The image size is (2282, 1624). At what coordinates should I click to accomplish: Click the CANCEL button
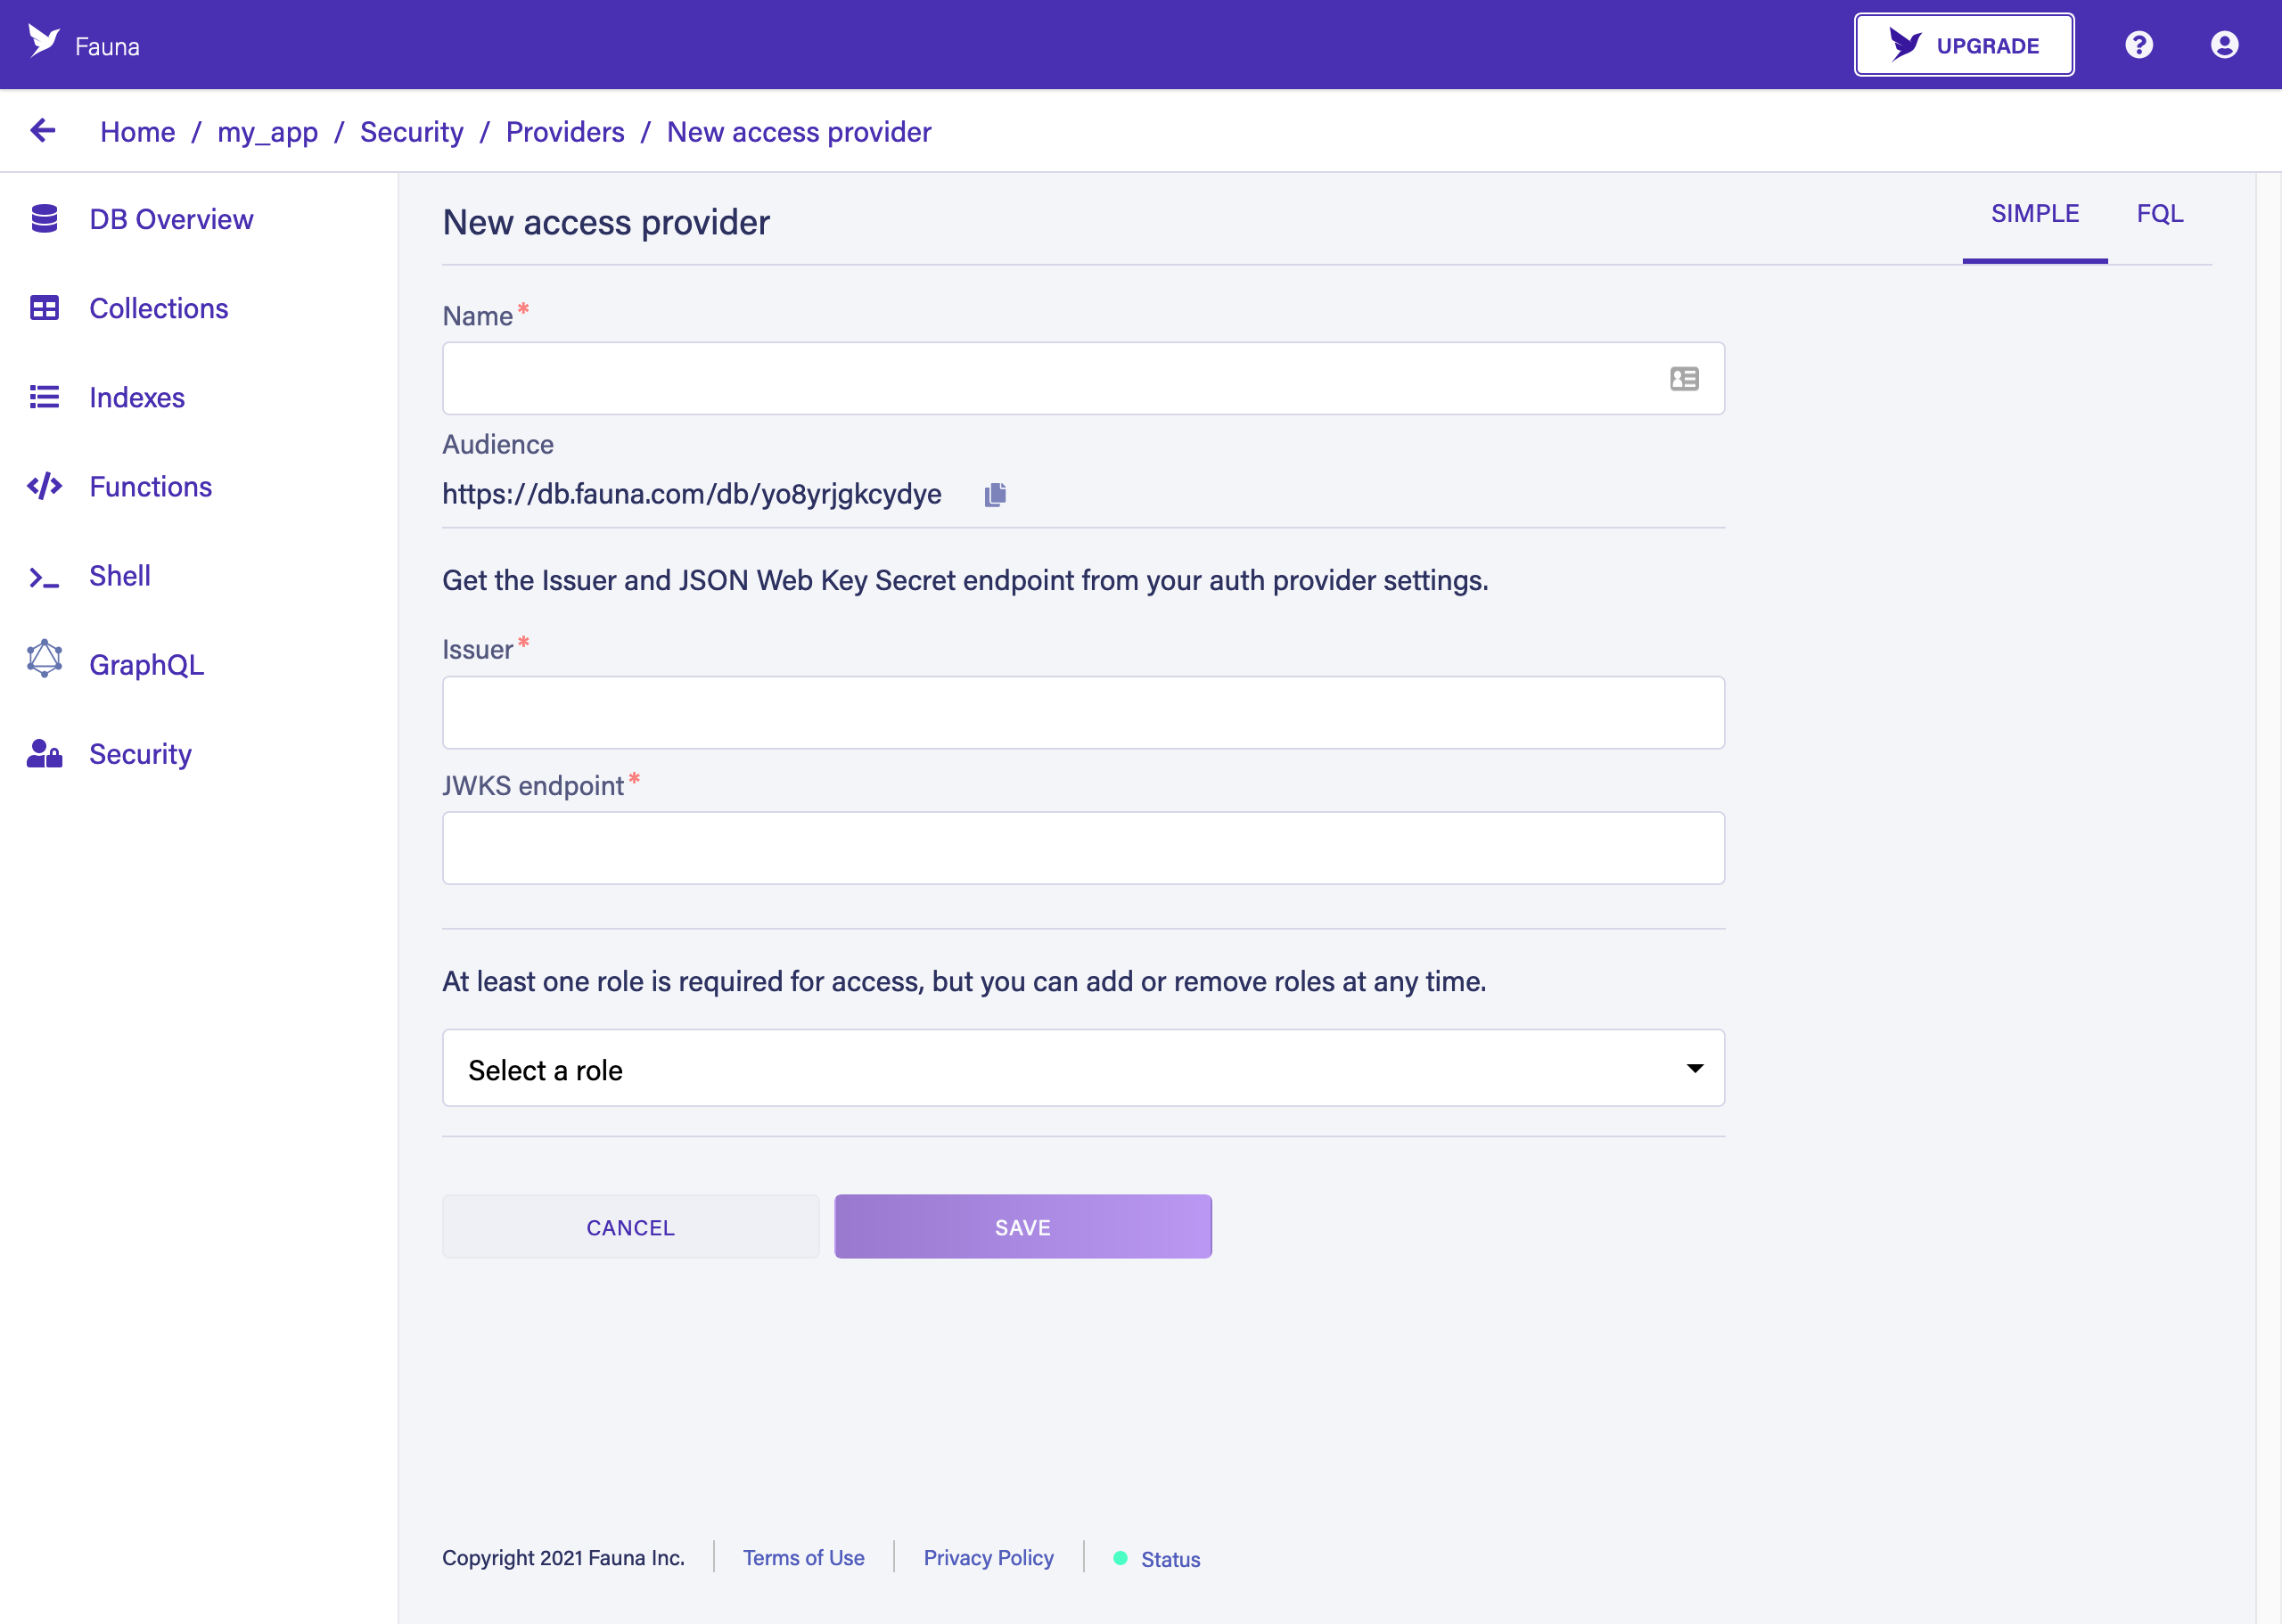(x=630, y=1226)
